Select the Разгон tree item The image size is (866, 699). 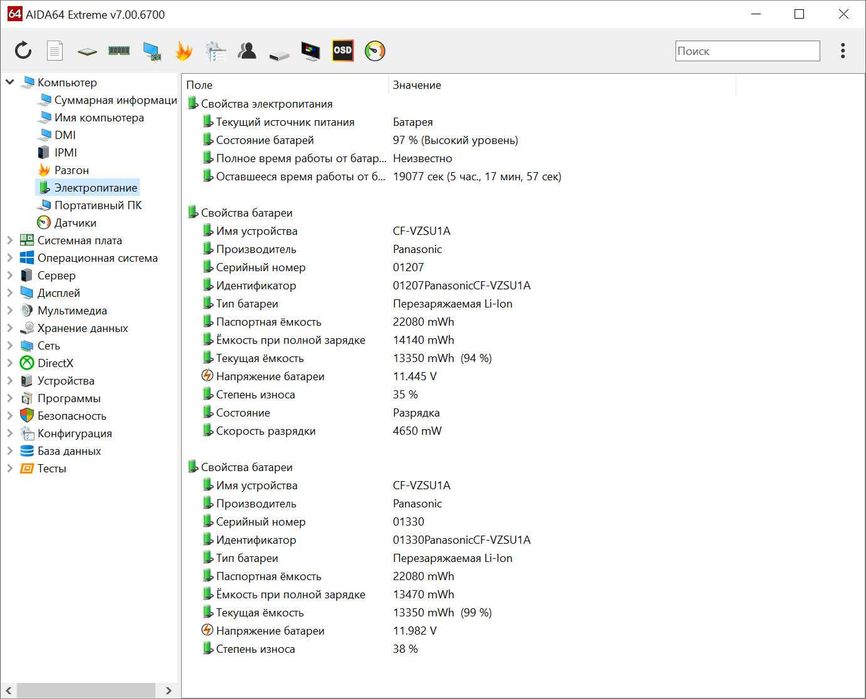pyautogui.click(x=64, y=170)
